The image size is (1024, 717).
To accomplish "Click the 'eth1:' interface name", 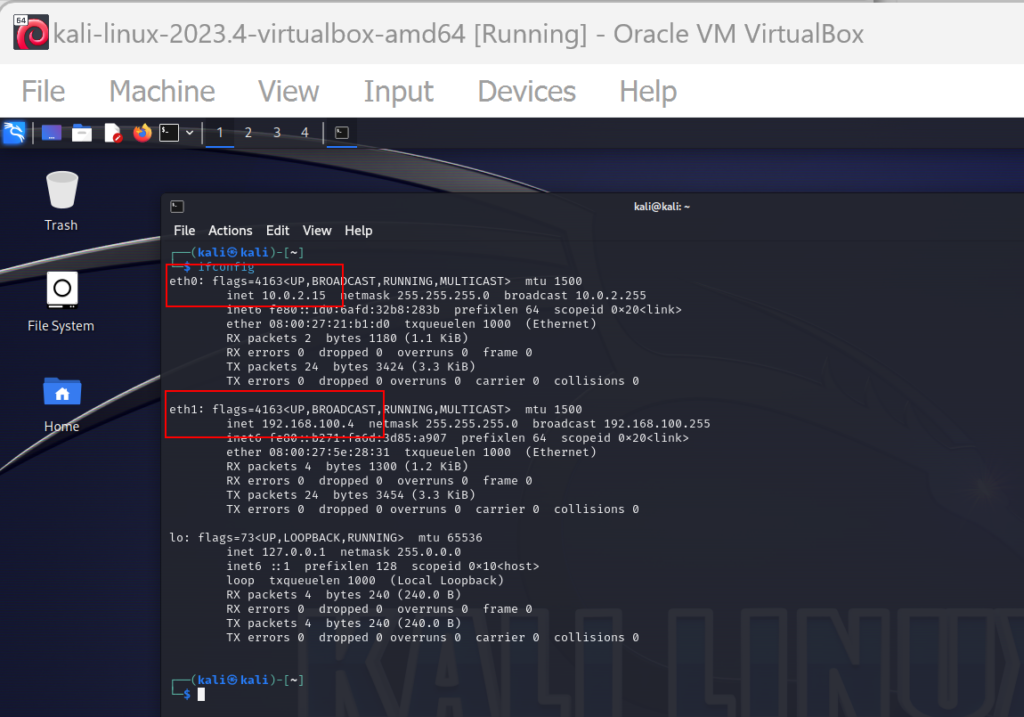I will [x=187, y=409].
